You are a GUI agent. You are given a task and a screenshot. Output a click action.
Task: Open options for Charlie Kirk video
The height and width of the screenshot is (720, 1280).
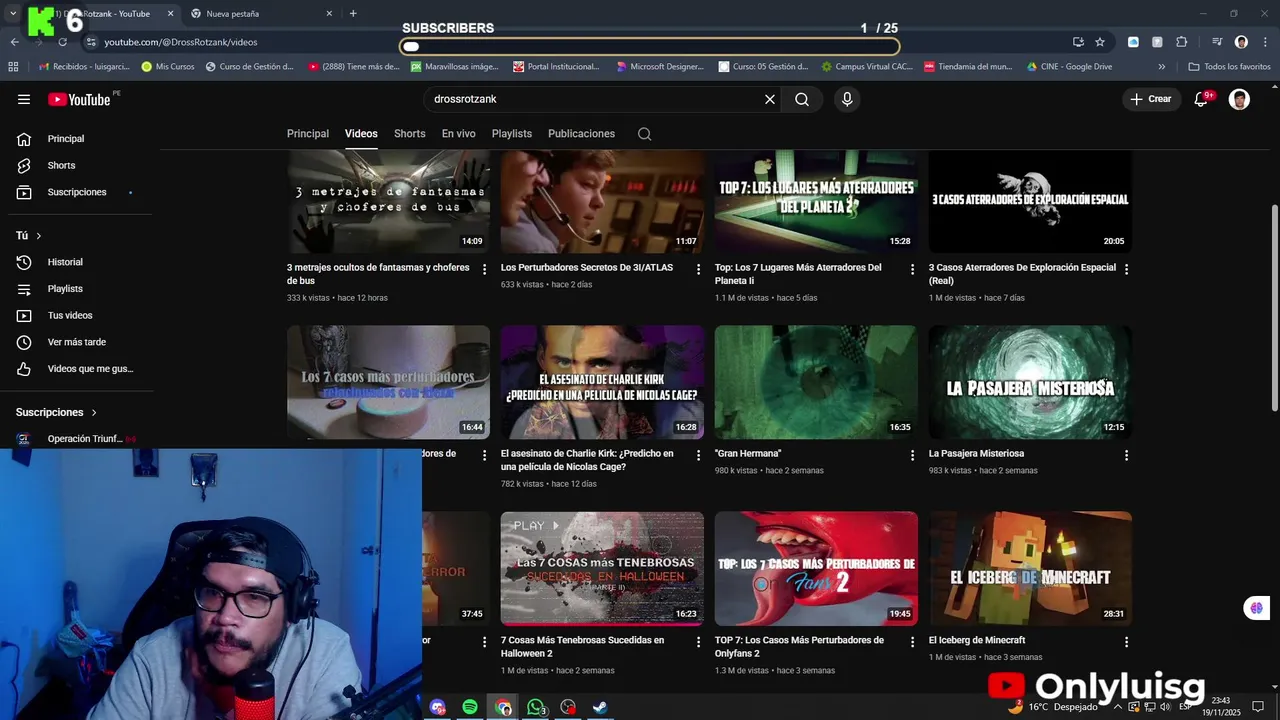tap(698, 455)
